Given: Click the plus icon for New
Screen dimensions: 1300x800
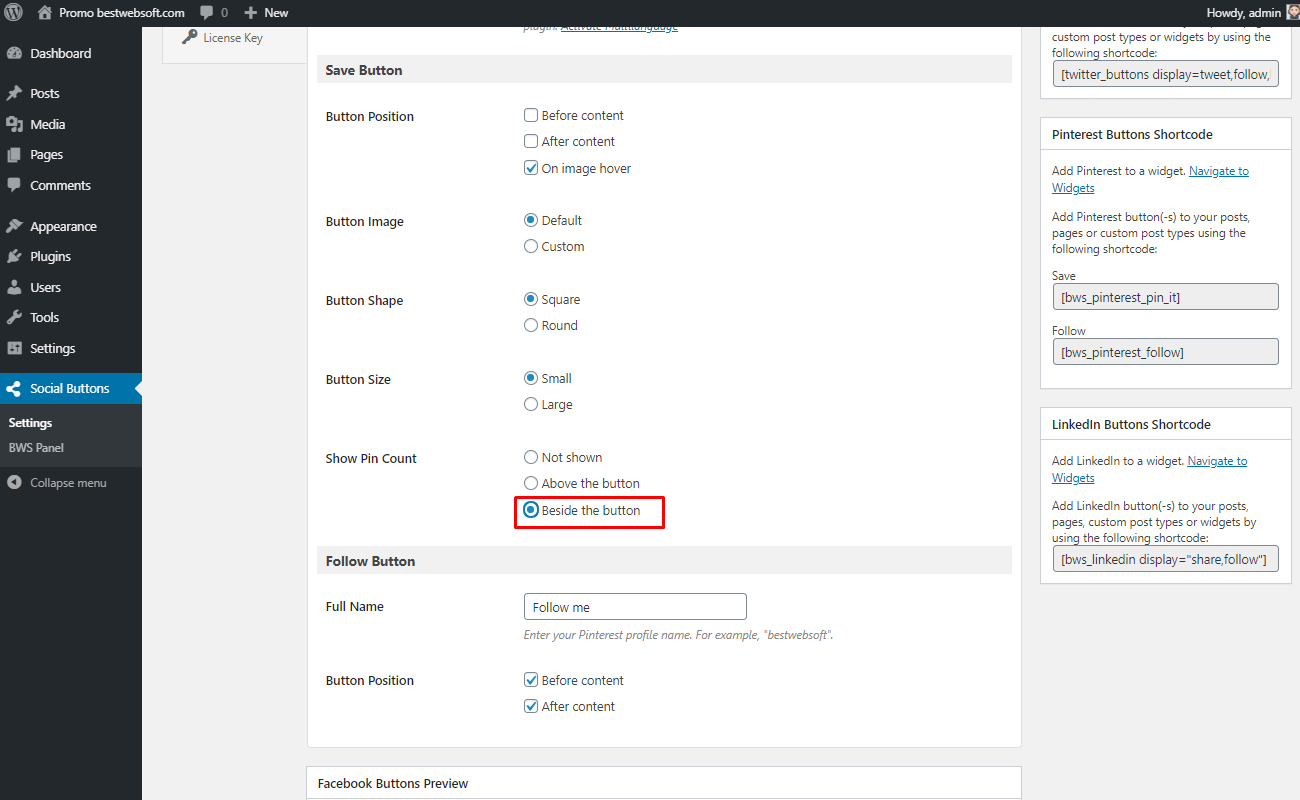Looking at the screenshot, I should (251, 13).
